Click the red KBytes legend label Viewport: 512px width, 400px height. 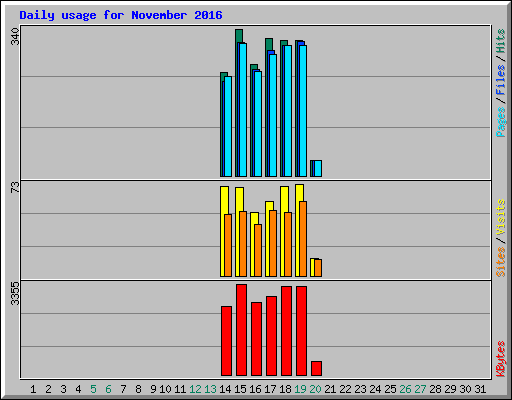(x=501, y=359)
